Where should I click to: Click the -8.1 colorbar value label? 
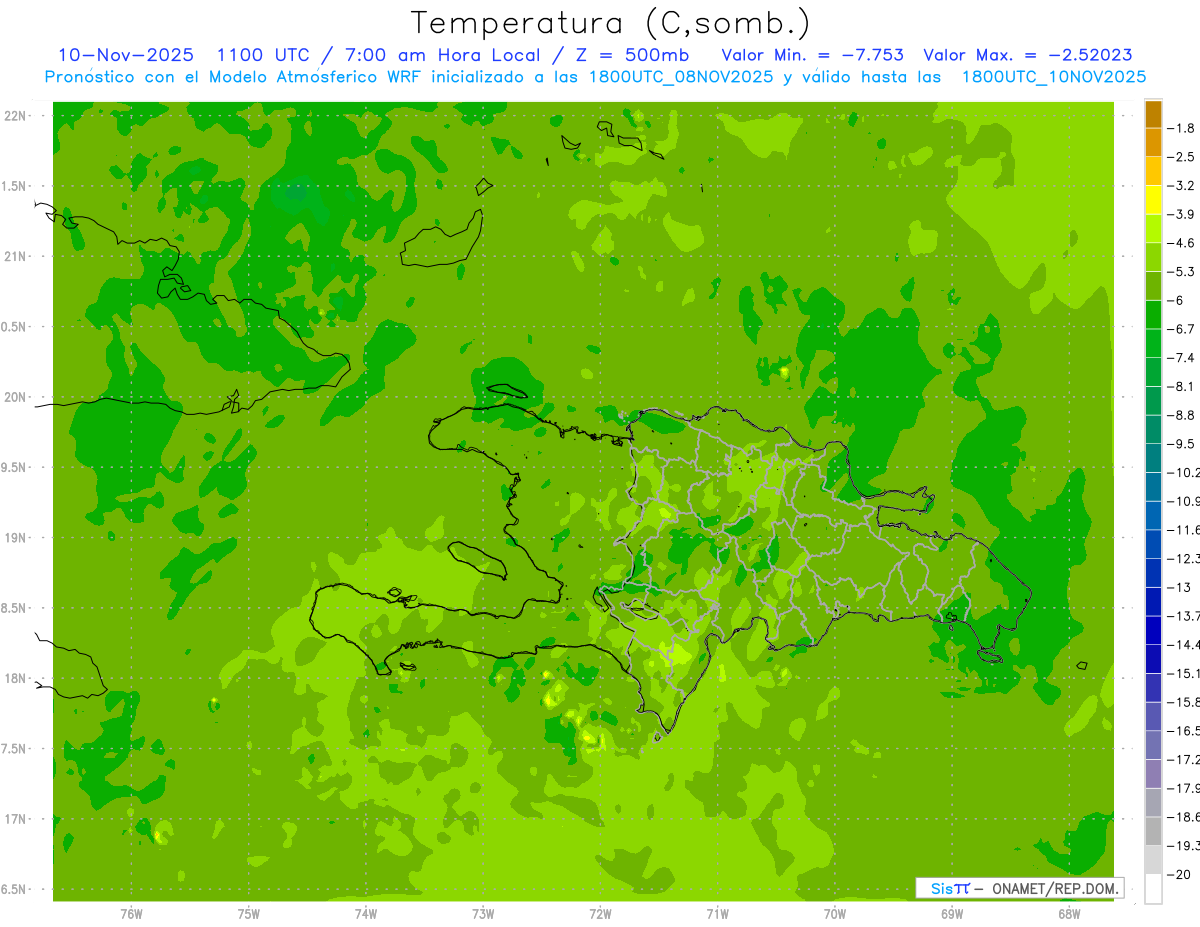pos(1182,386)
